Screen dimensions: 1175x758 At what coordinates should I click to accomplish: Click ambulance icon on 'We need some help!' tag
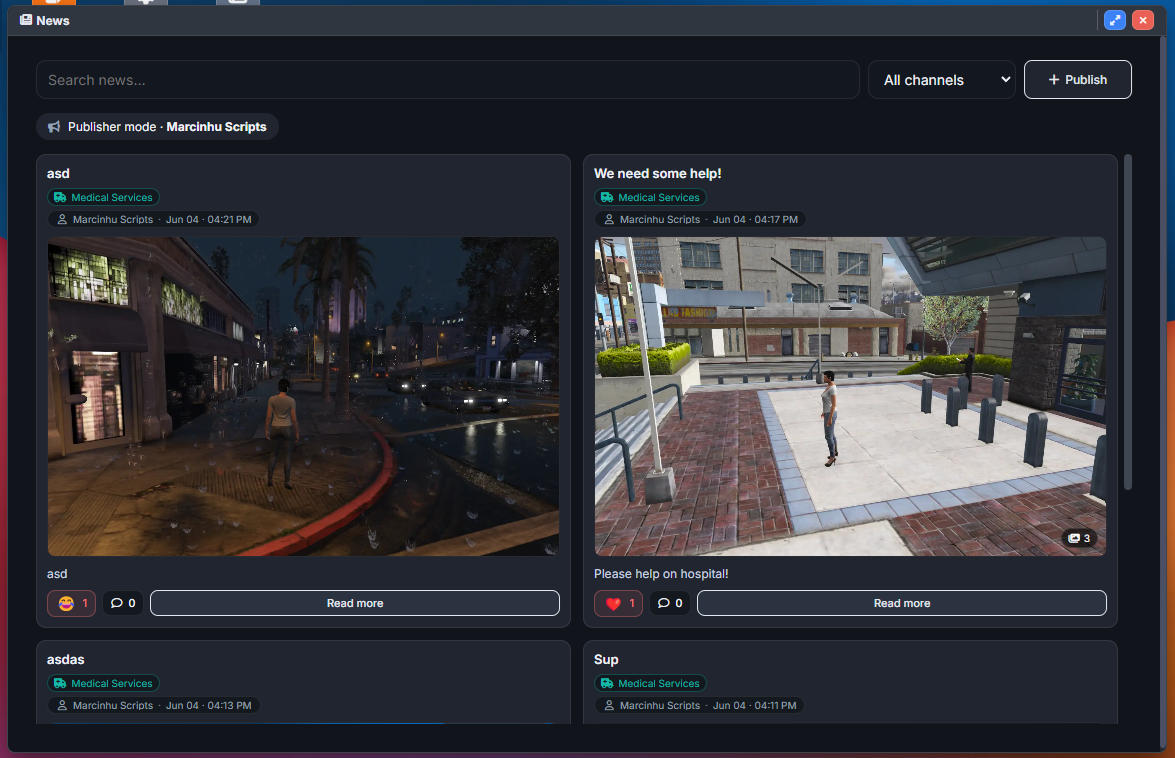[x=607, y=198]
